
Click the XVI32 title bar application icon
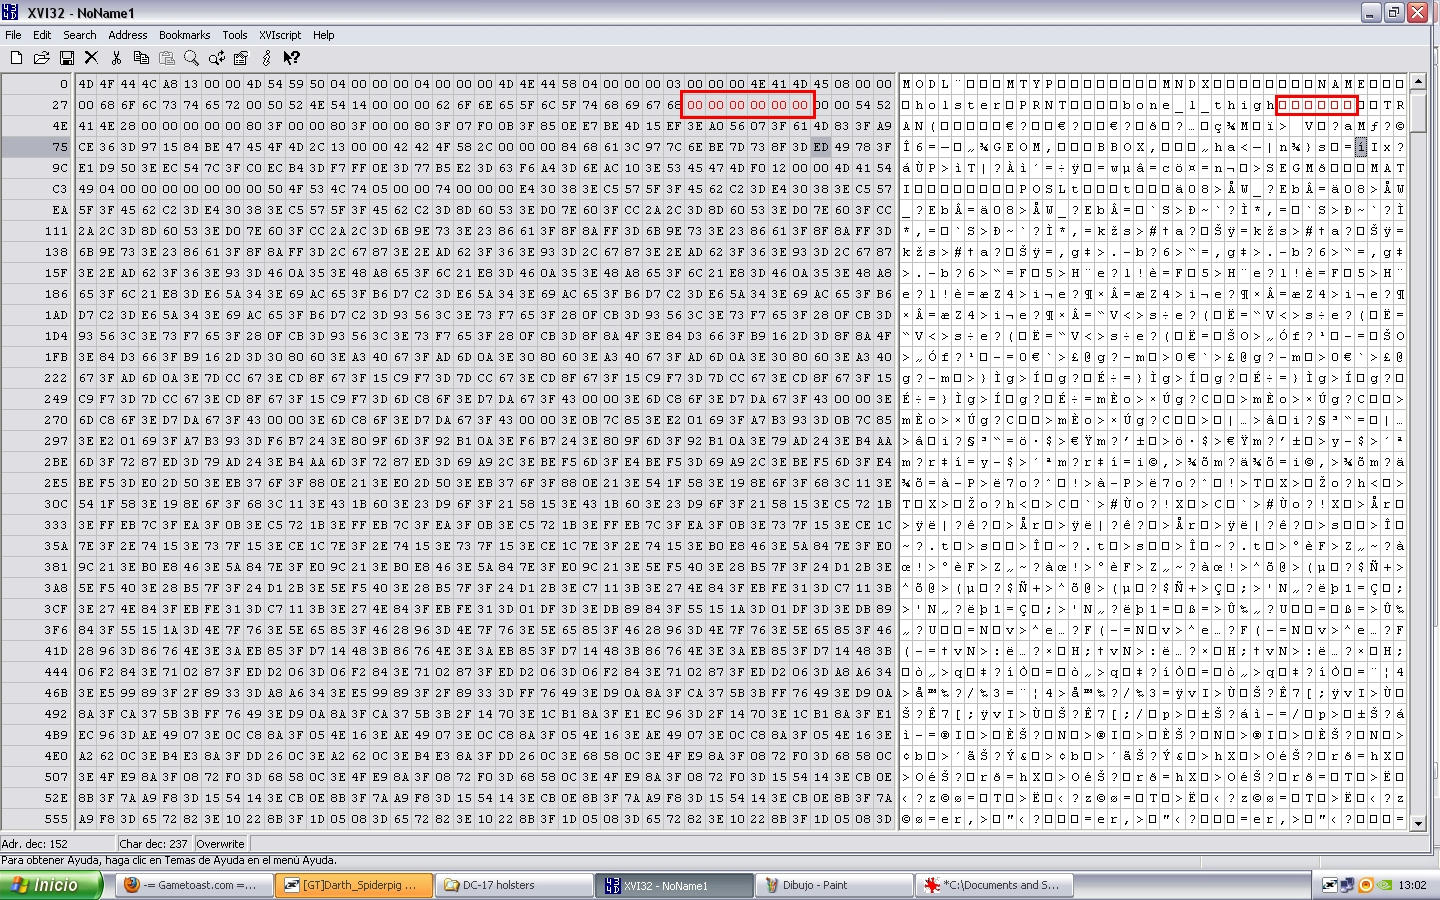pos(12,13)
